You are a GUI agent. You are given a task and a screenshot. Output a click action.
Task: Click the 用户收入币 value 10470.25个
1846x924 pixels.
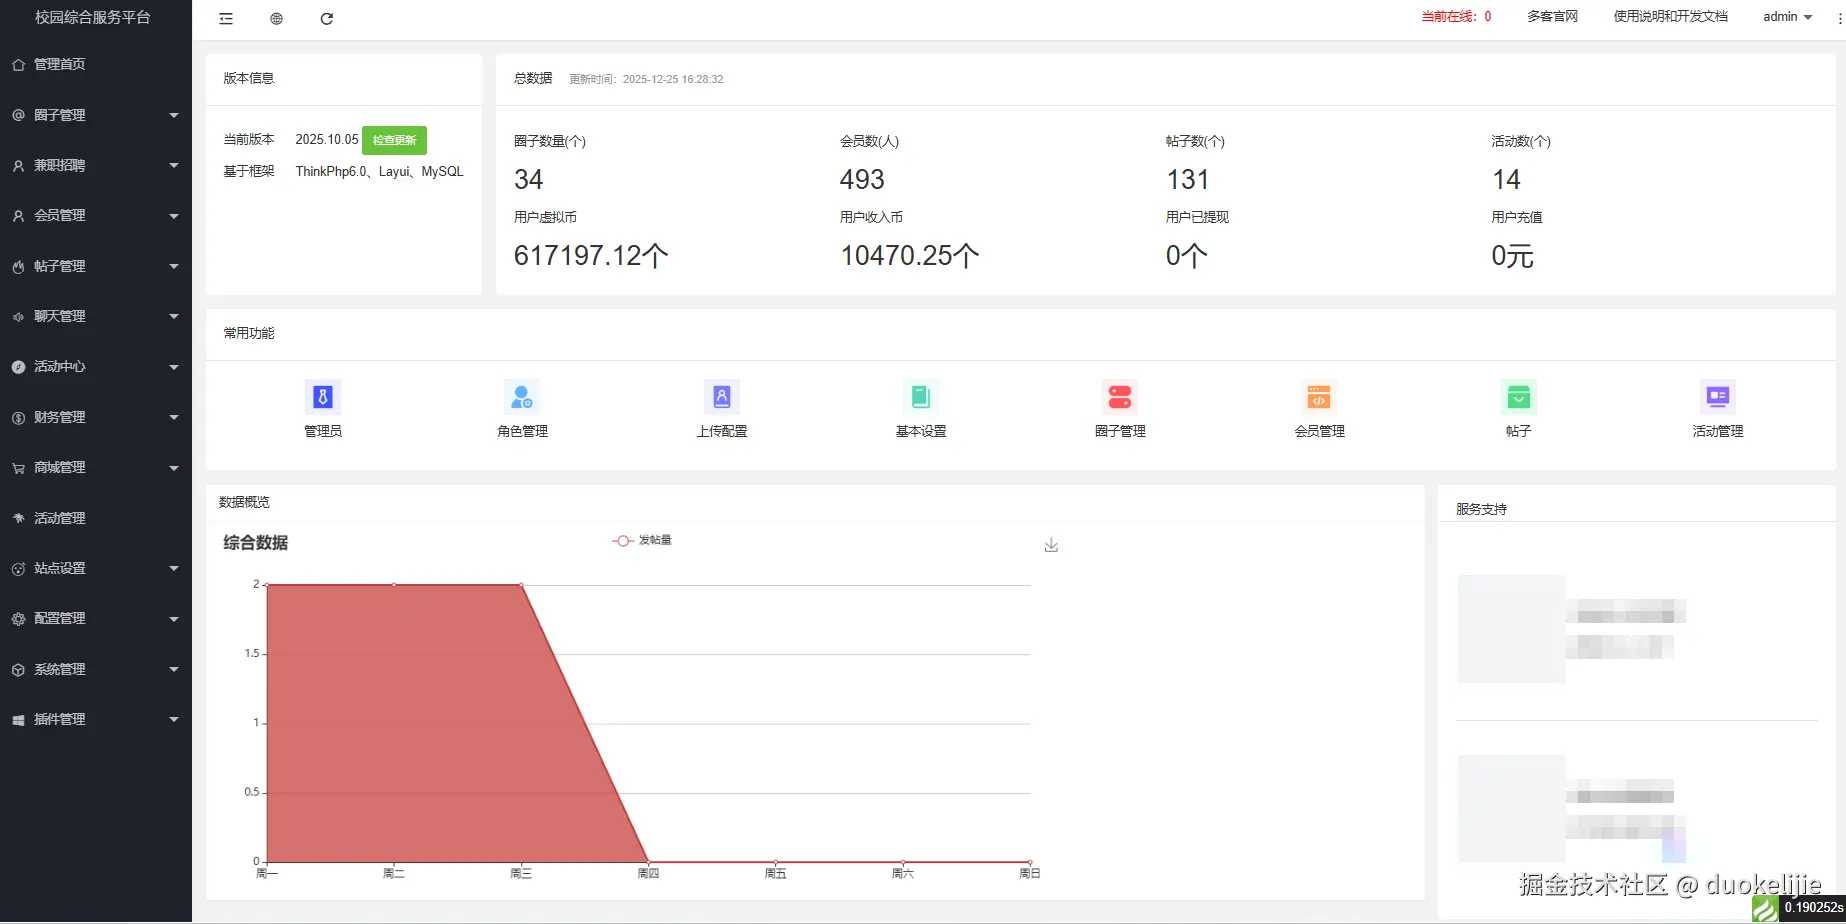point(910,256)
